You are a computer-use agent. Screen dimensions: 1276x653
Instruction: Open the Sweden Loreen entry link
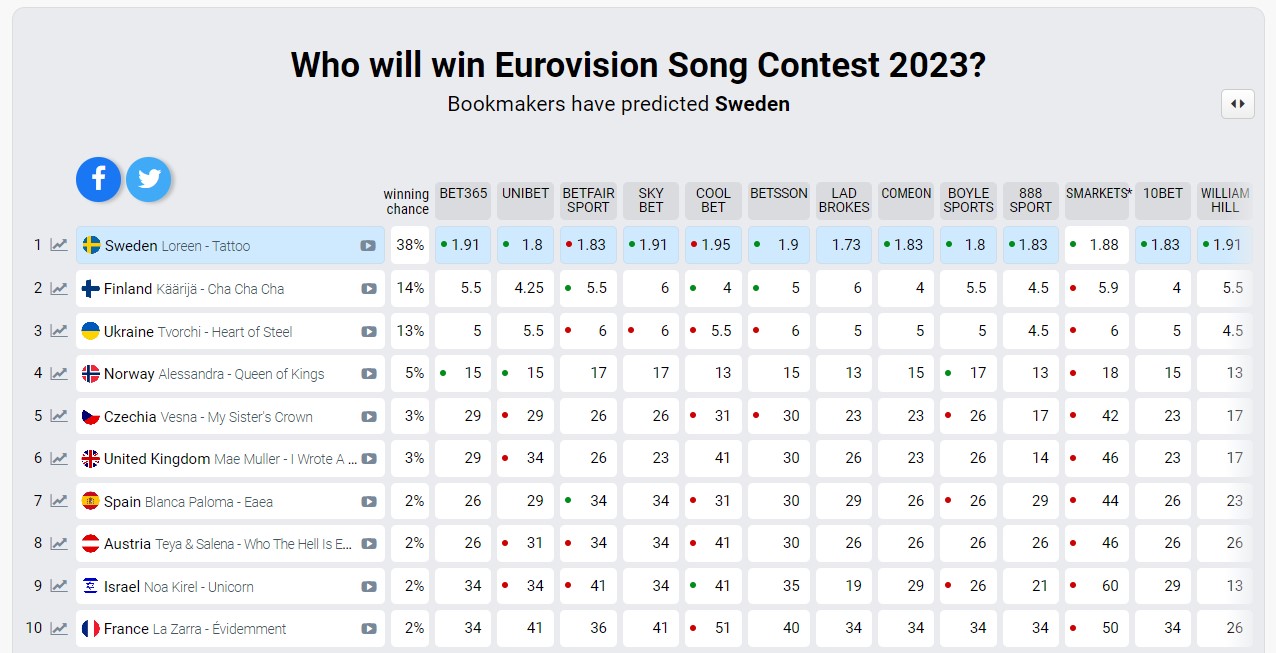[x=177, y=246]
